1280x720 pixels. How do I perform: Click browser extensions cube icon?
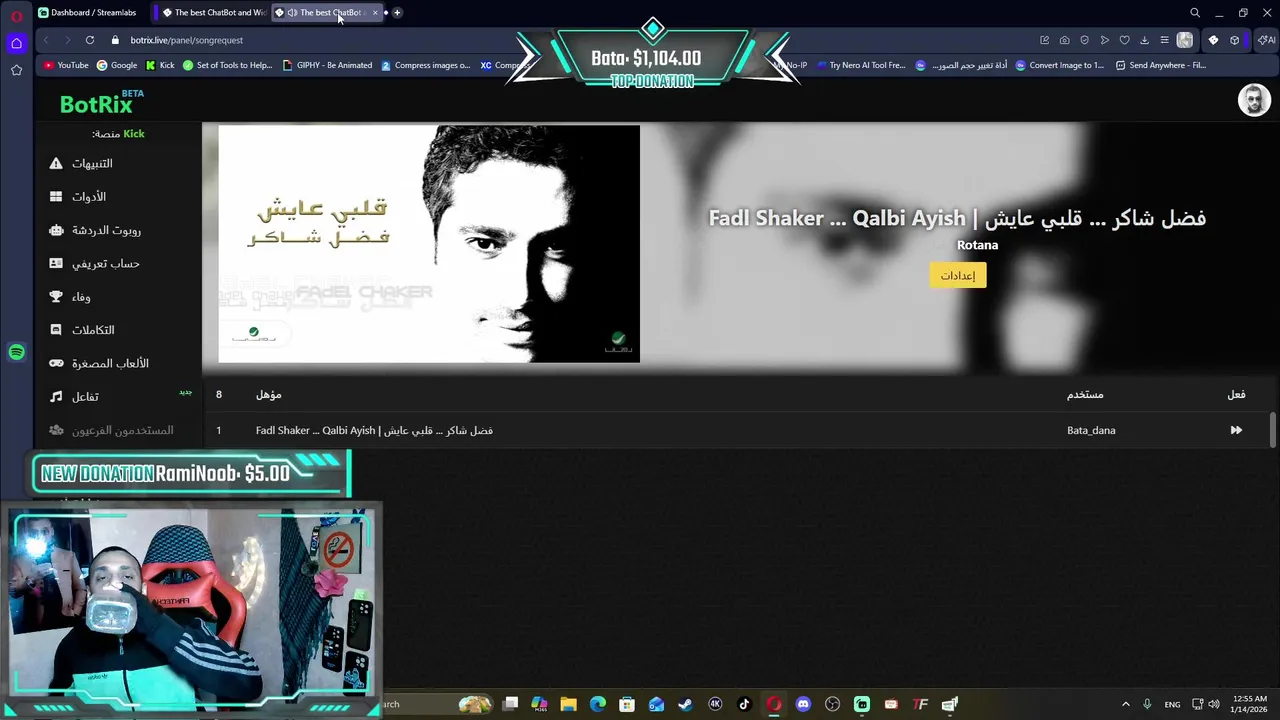pyautogui.click(x=1235, y=40)
